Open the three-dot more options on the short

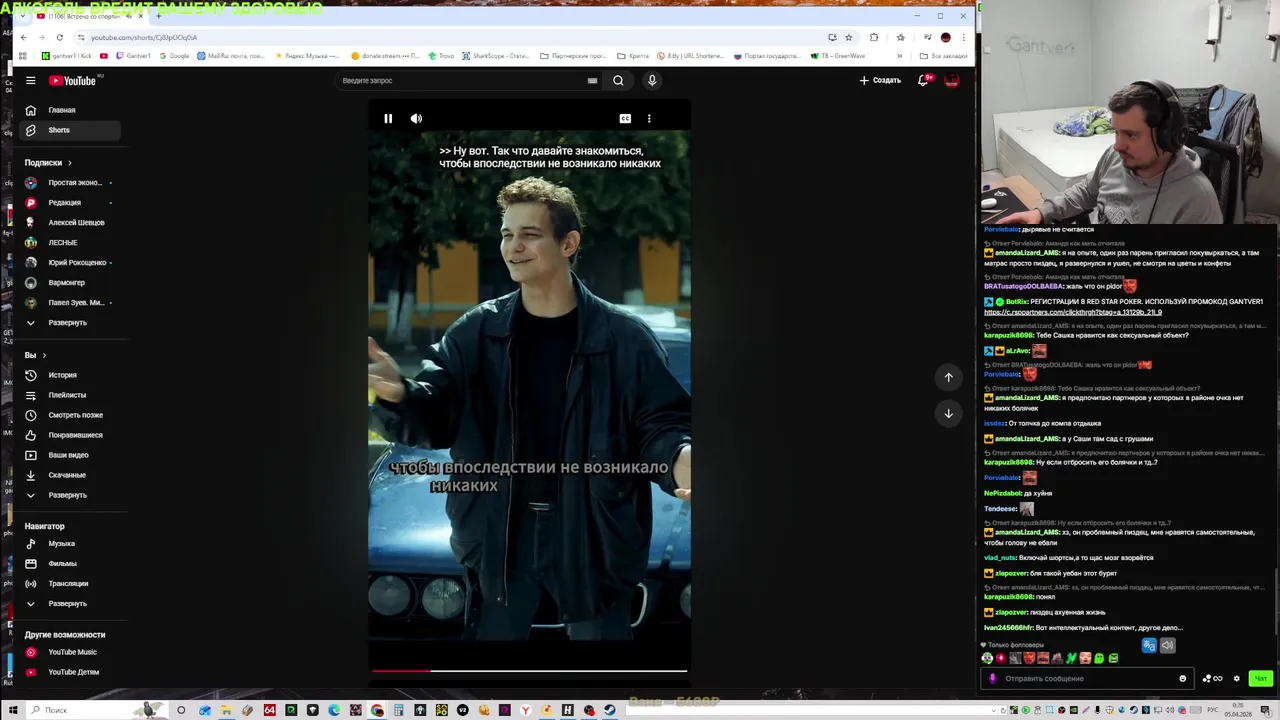pos(649,119)
